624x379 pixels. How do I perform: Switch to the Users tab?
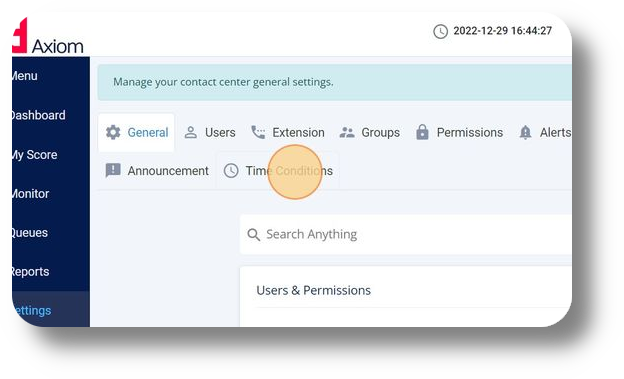pos(210,132)
